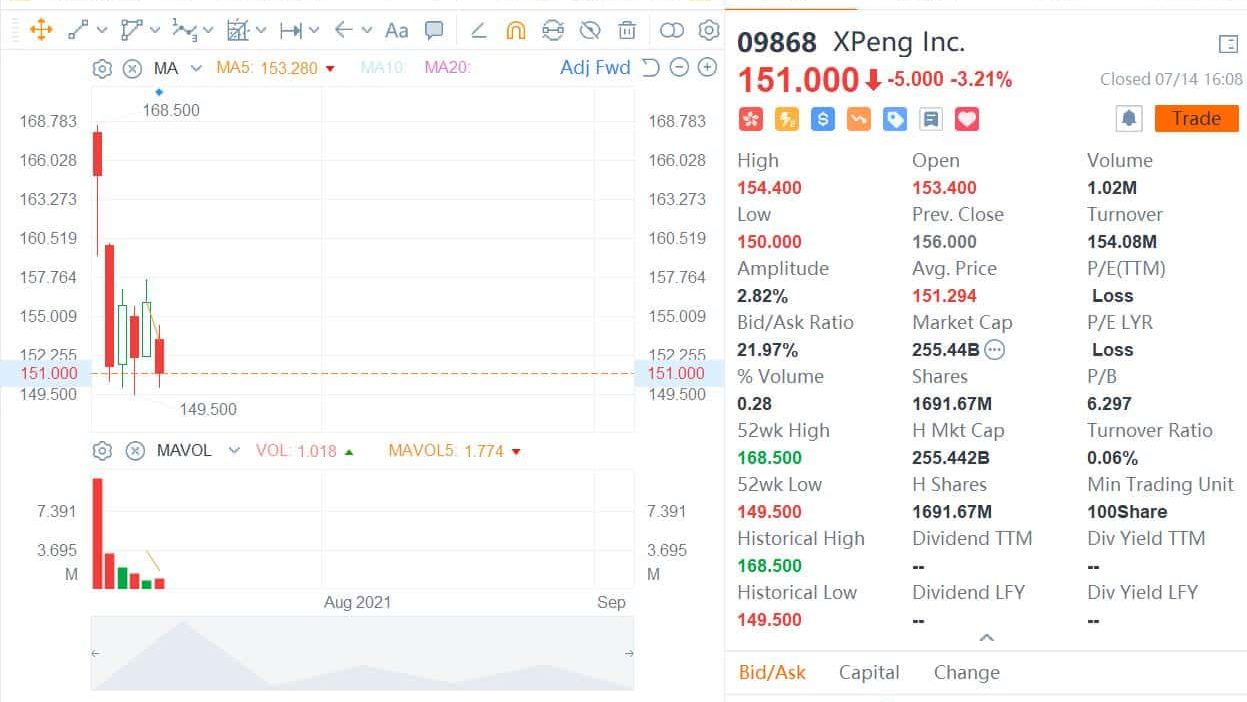Viewport: 1247px width, 702px height.
Task: Open the MAVOL indicator dropdown
Action: [x=234, y=451]
